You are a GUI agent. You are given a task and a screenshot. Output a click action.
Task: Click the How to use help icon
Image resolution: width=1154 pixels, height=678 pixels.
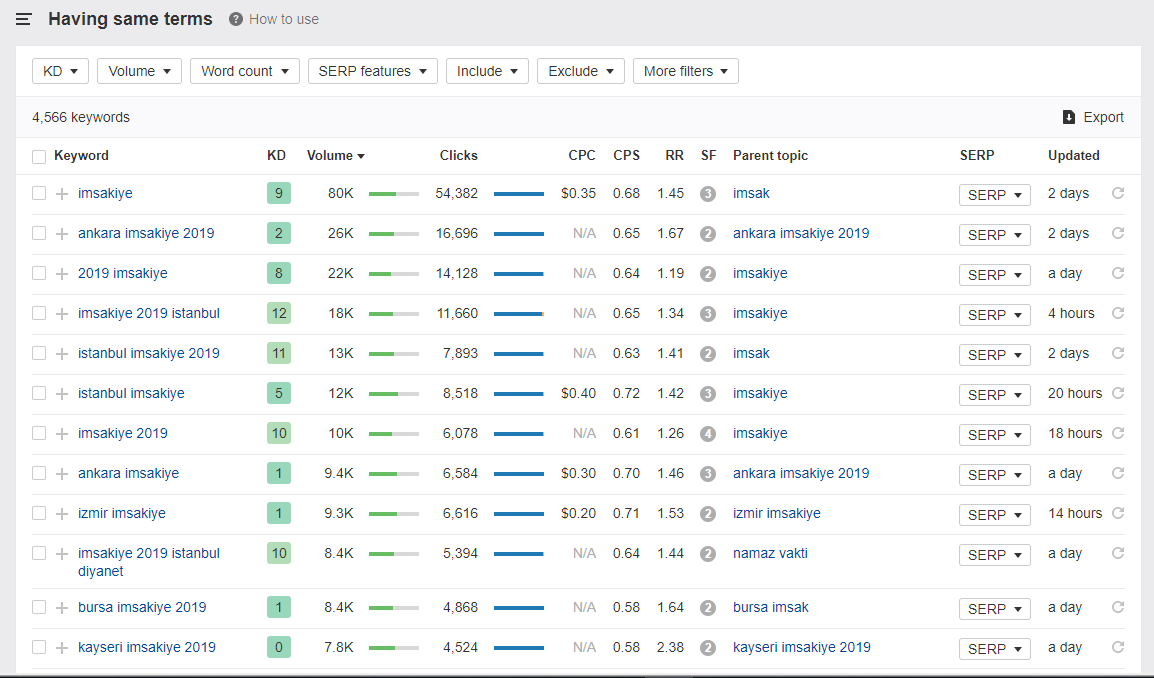click(x=236, y=19)
